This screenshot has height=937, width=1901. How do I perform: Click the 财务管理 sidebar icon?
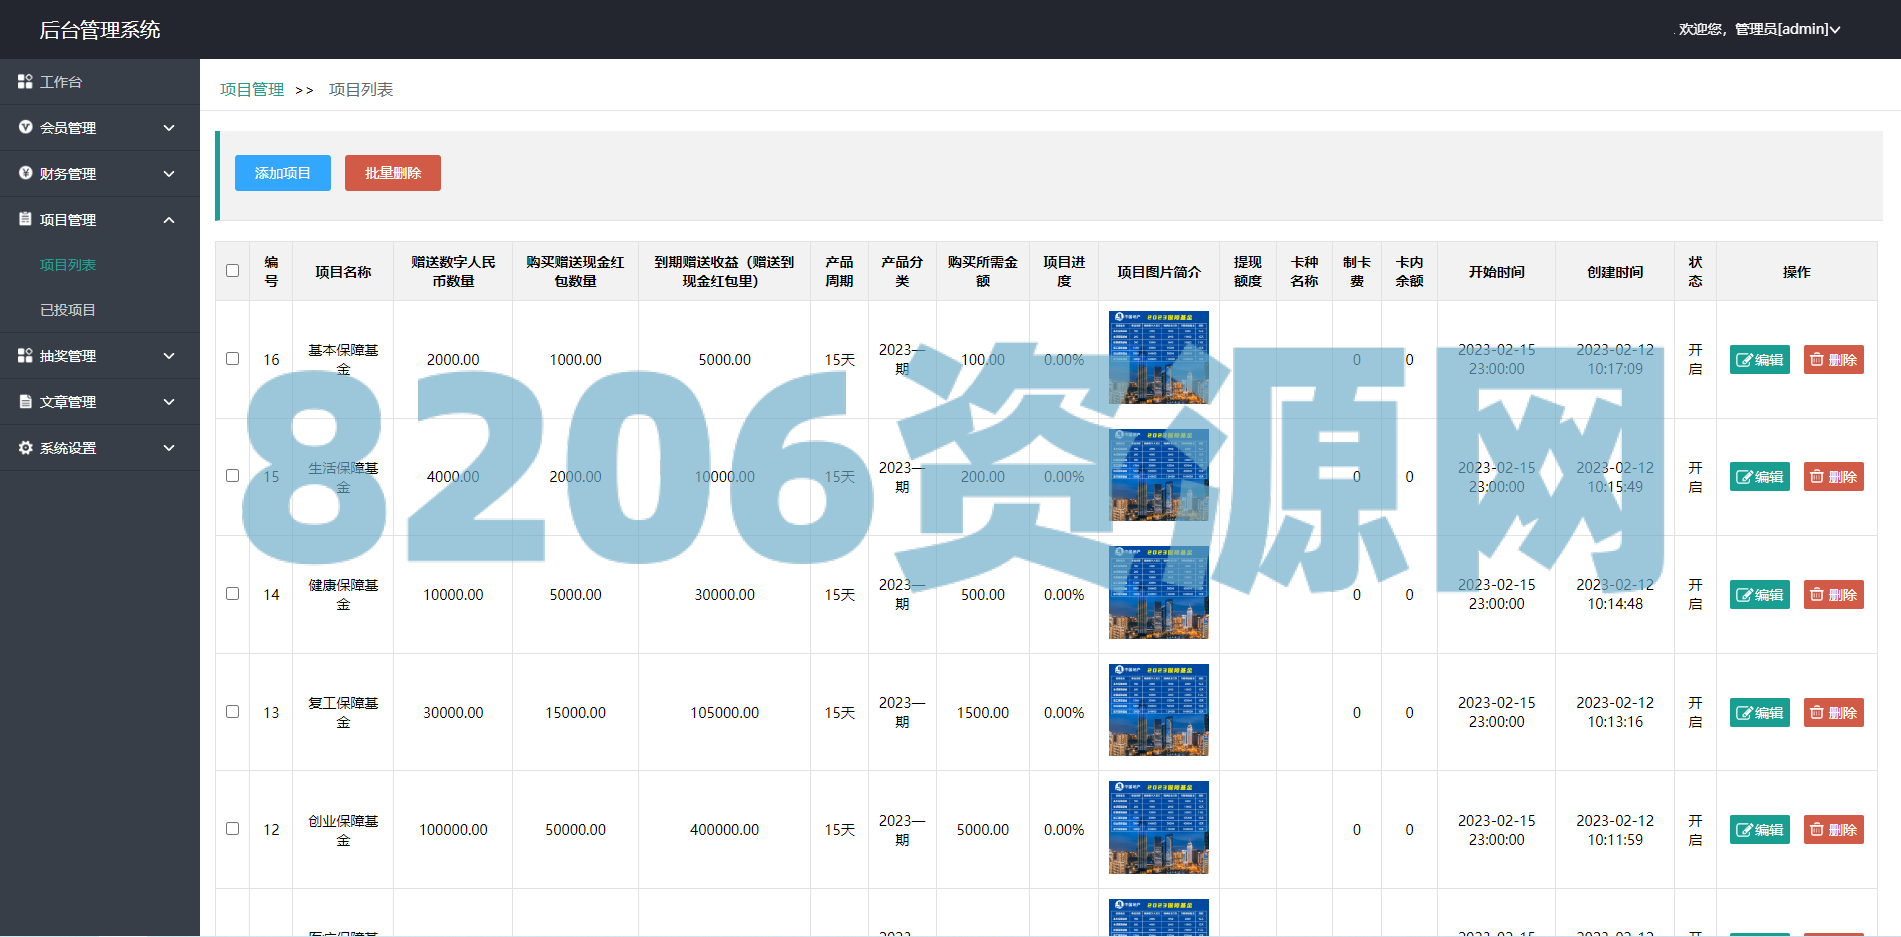click(x=25, y=173)
